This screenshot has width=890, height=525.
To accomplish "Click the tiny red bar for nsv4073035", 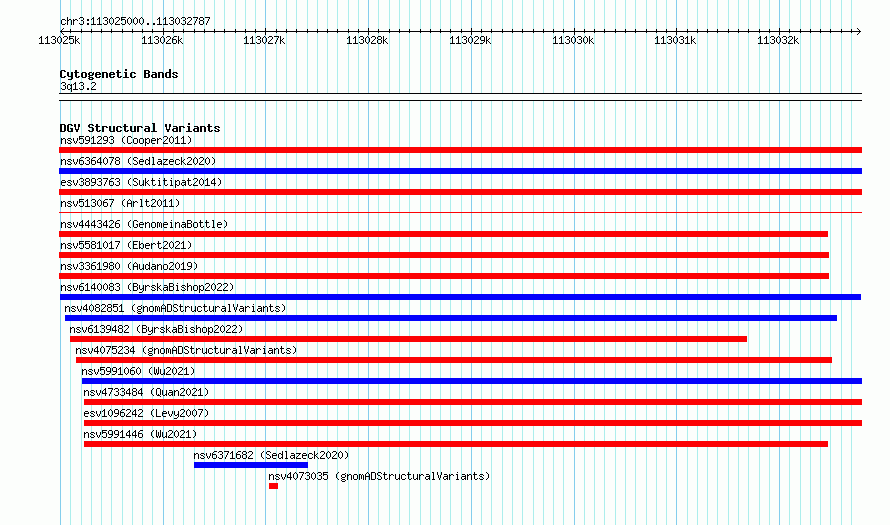I will (x=274, y=486).
